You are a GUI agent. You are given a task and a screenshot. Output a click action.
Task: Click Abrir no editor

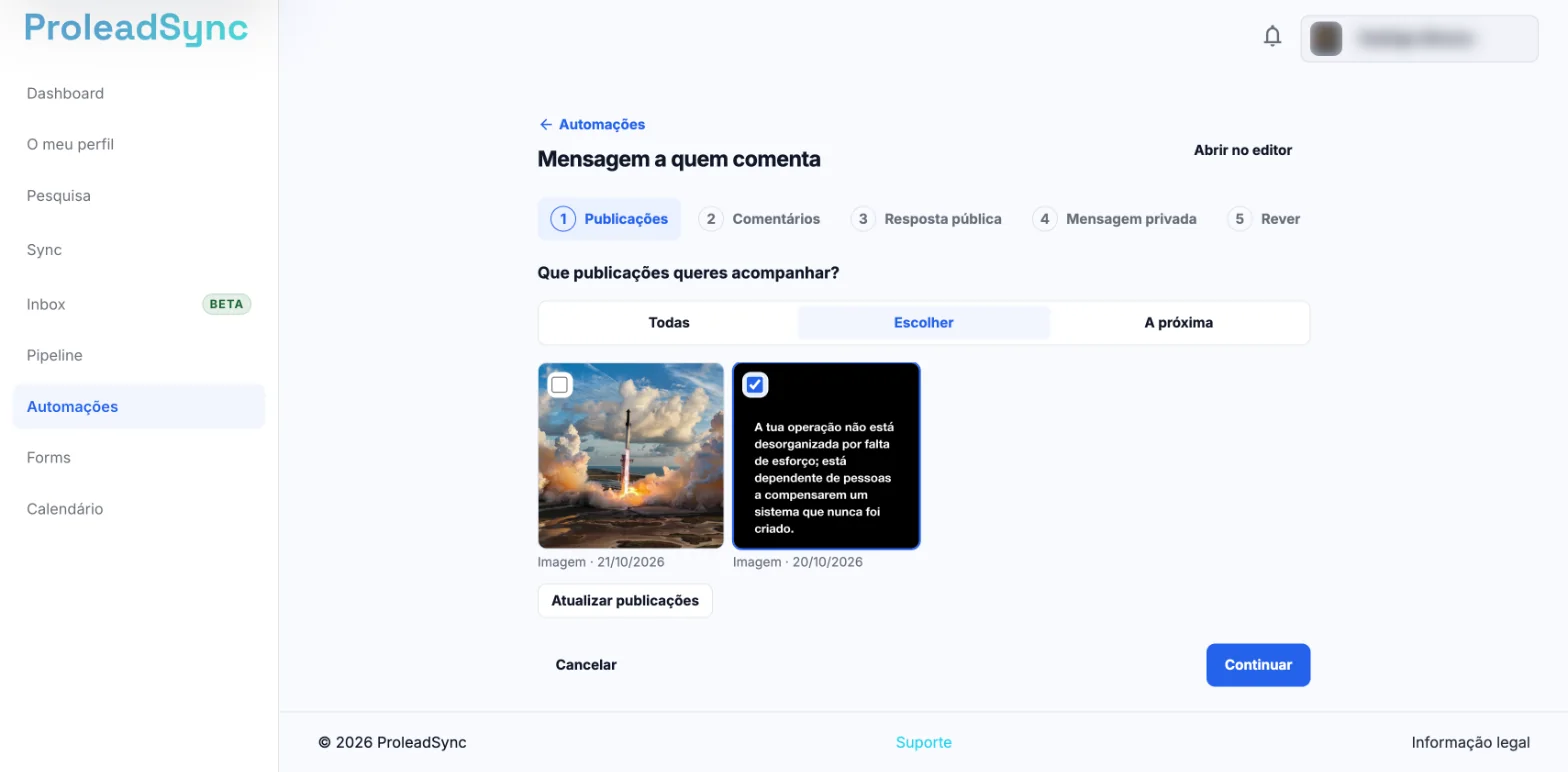1243,150
